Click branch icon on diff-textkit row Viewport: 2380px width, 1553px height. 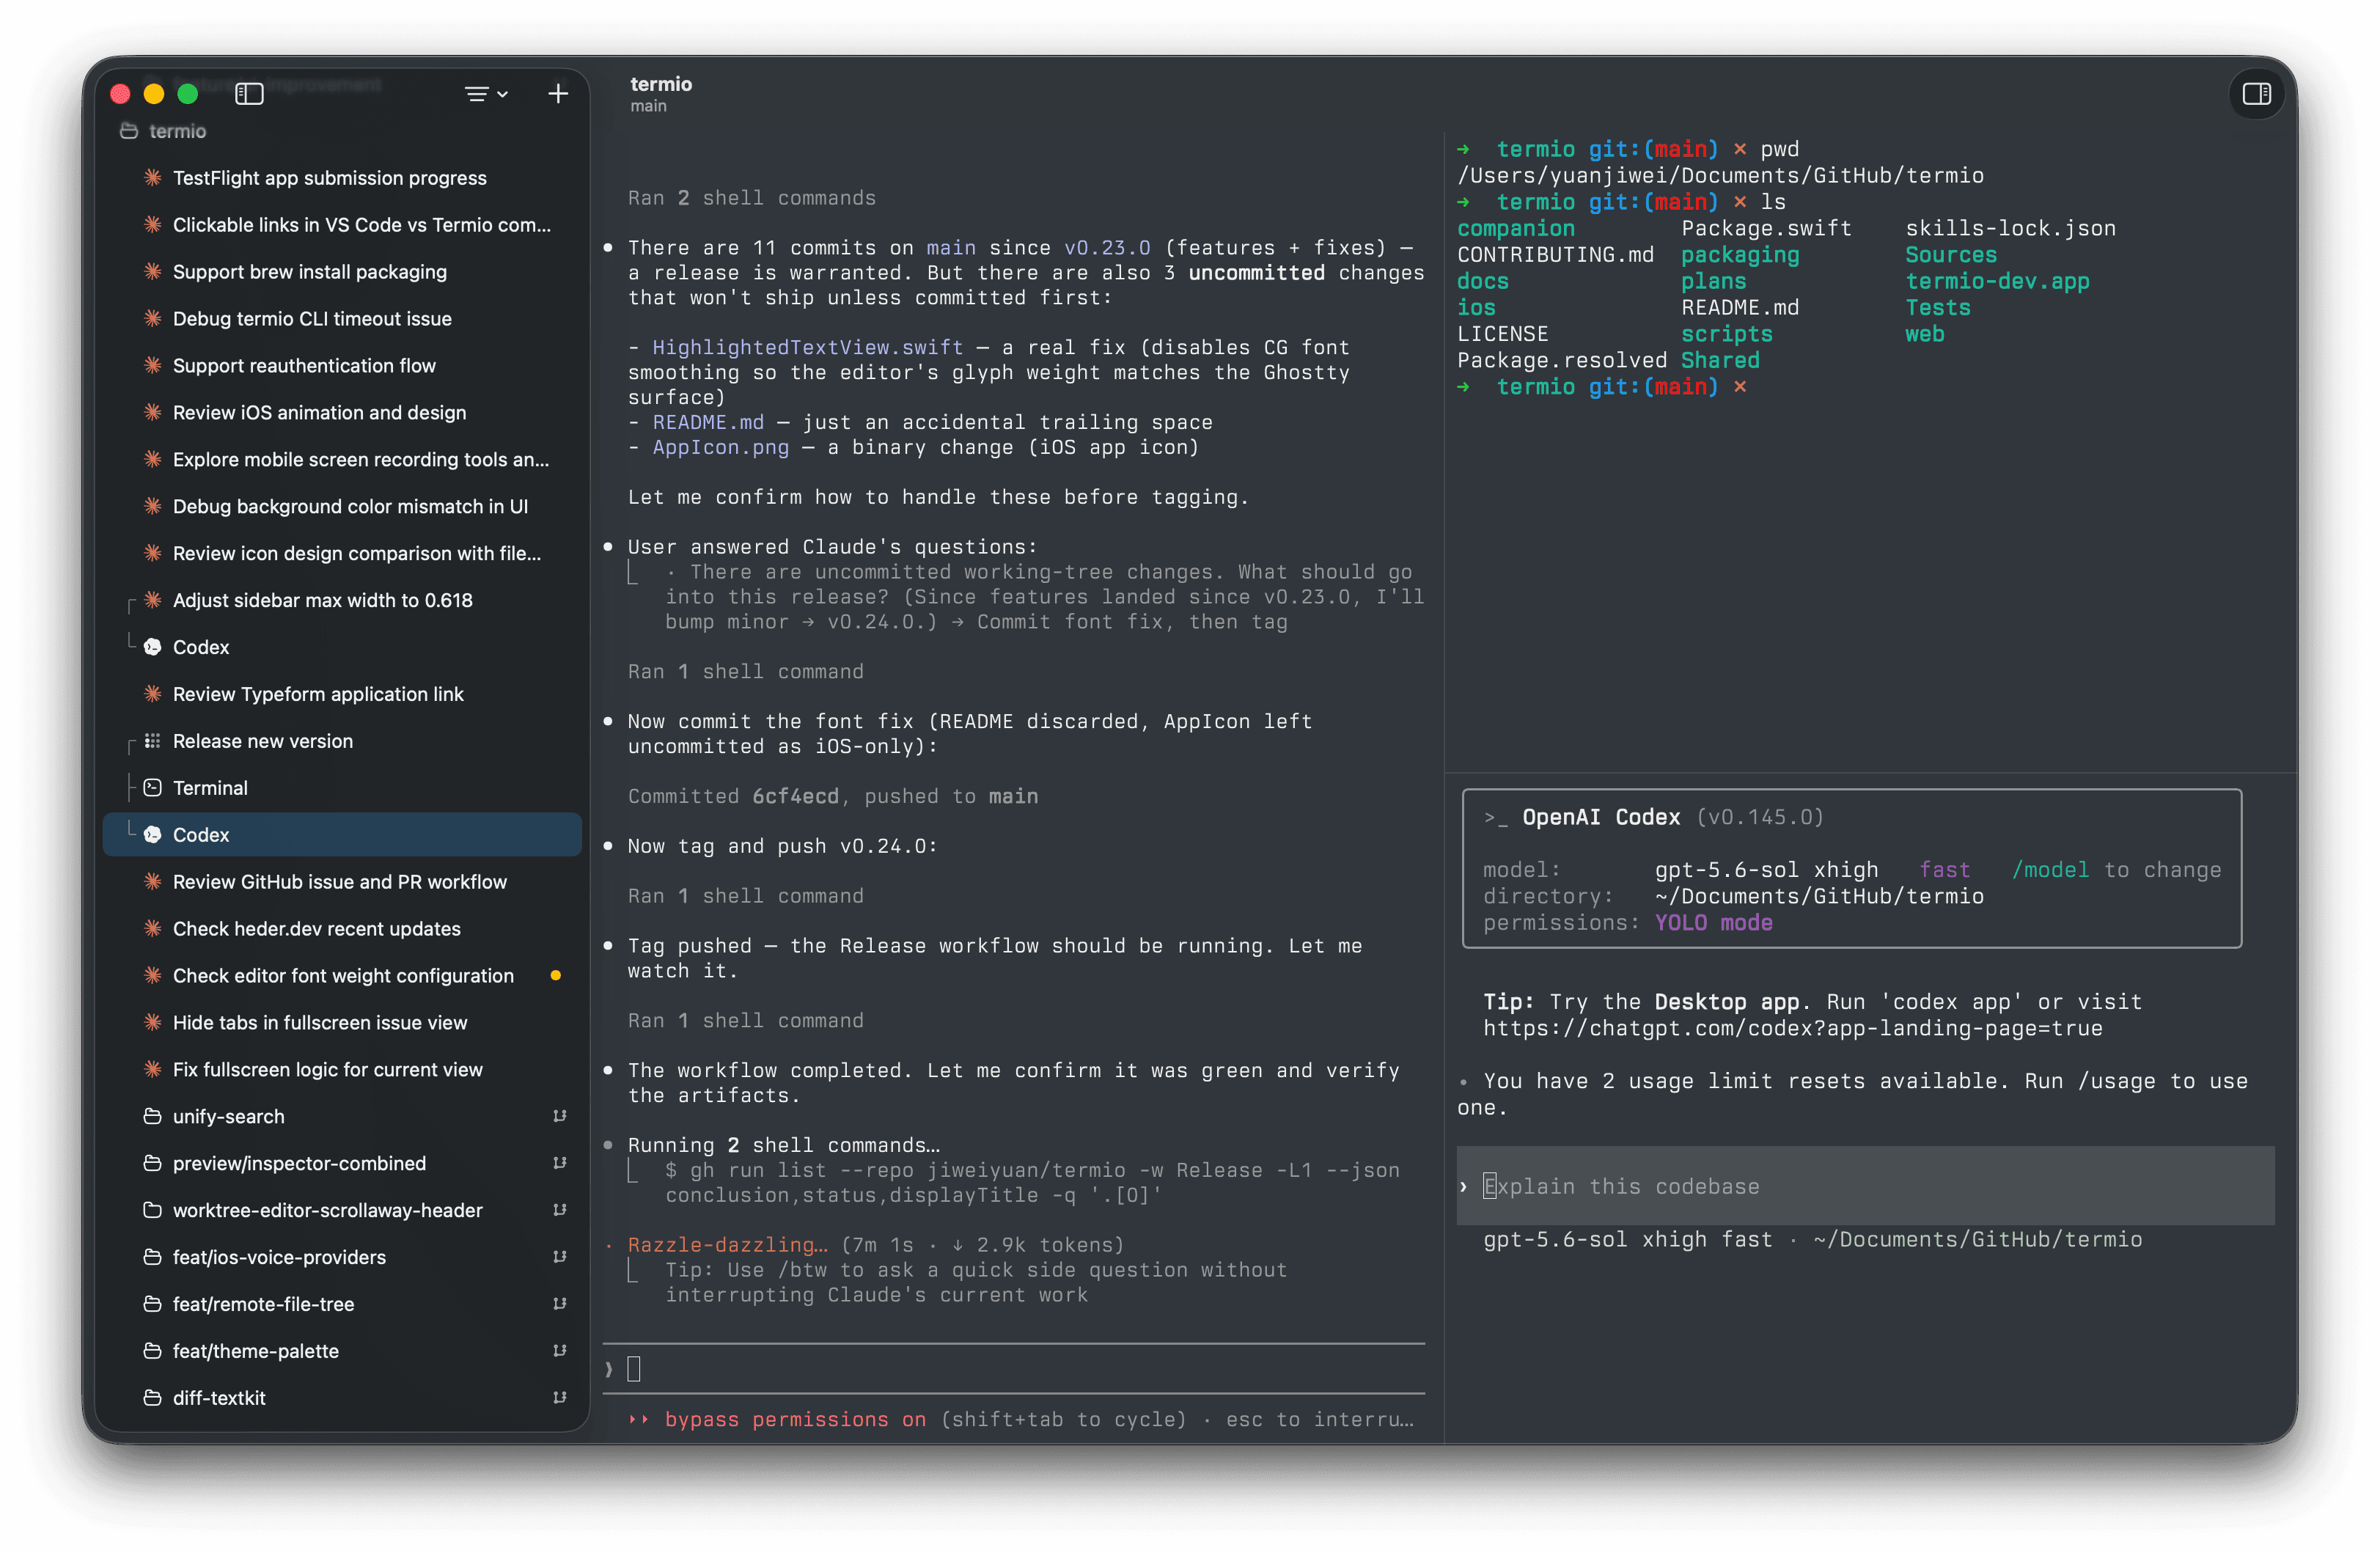560,1398
